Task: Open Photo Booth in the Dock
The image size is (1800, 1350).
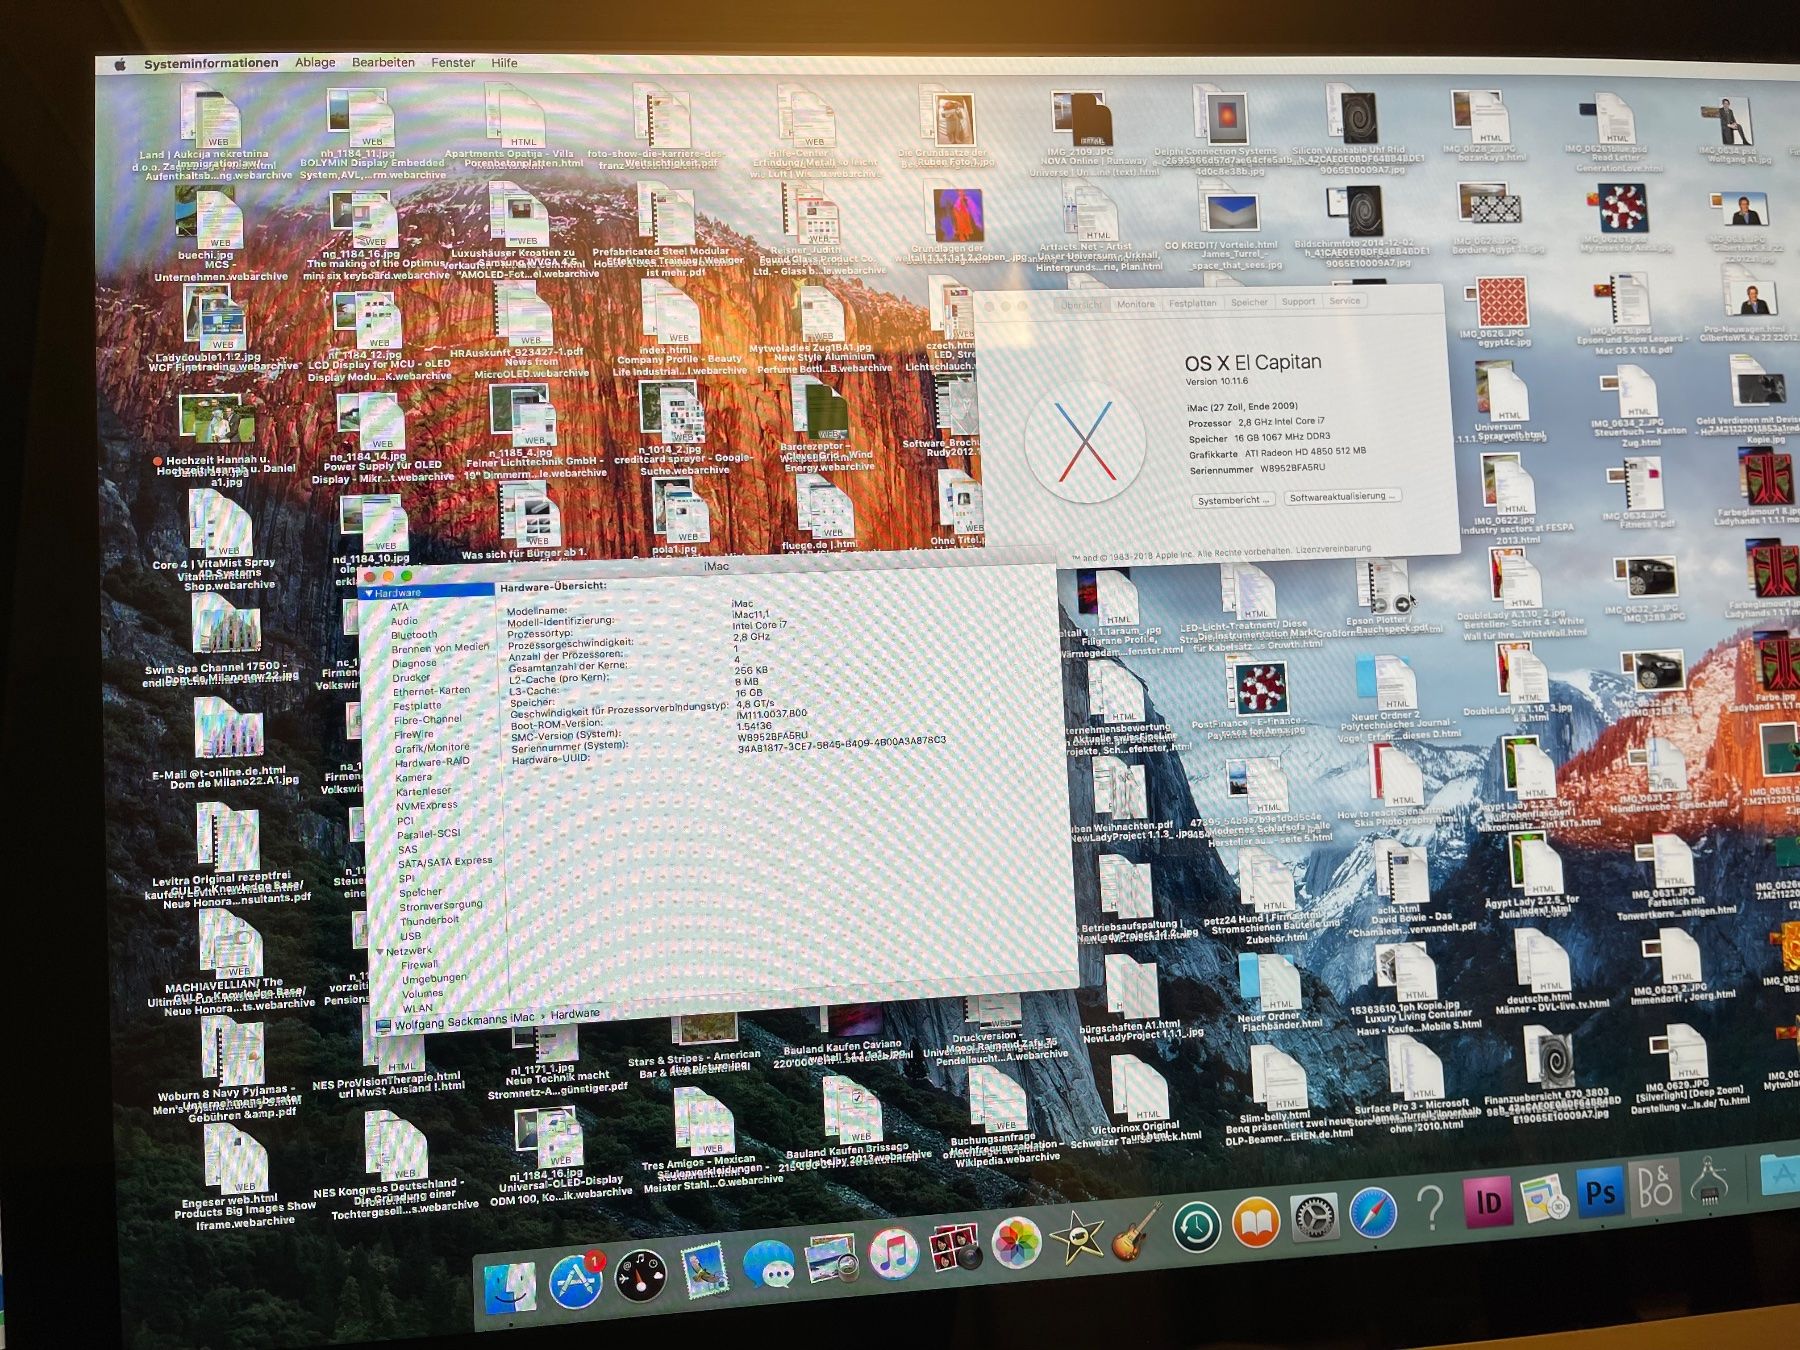Action: point(954,1248)
